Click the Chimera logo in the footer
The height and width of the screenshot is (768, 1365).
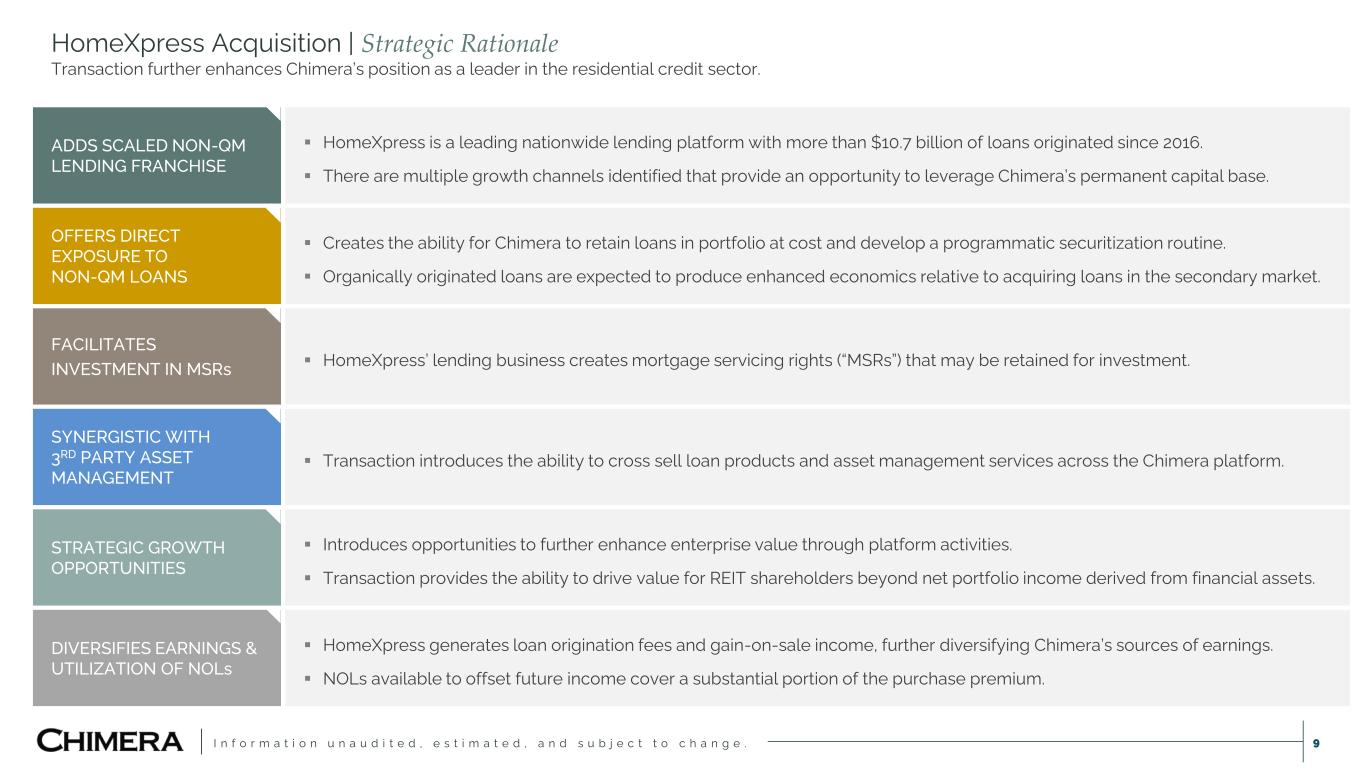pyautogui.click(x=110, y=742)
